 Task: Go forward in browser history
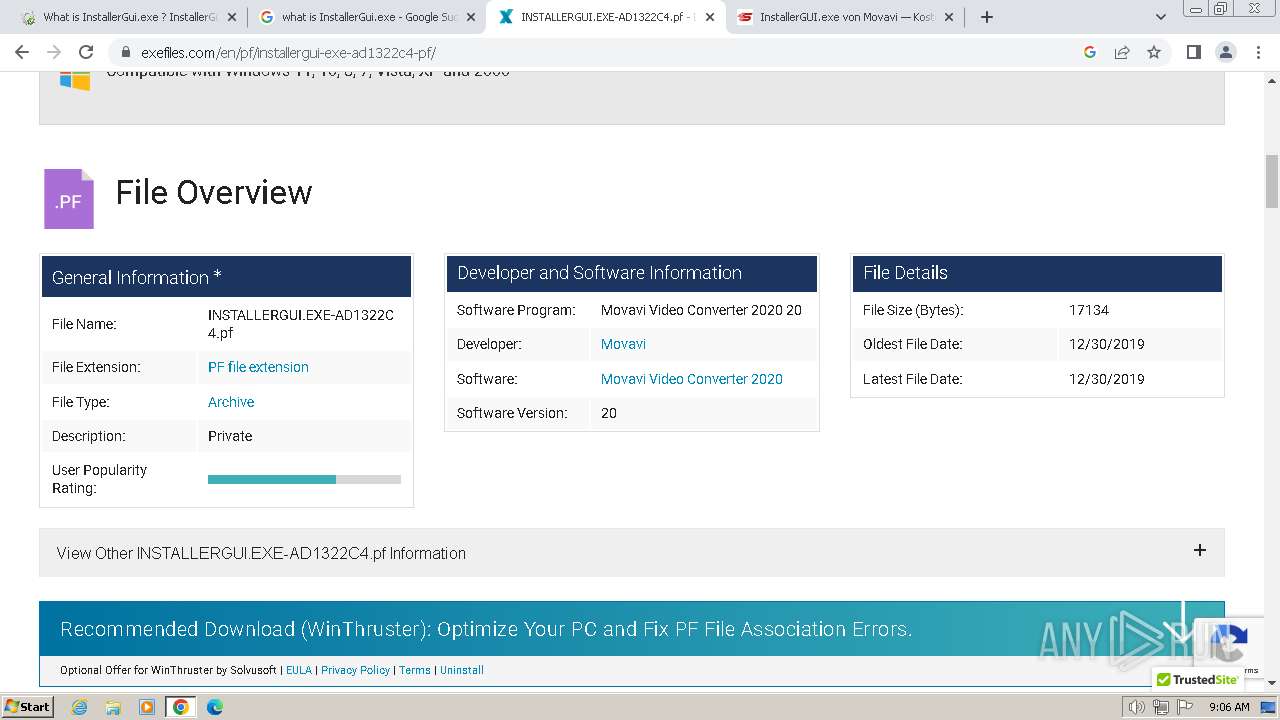pos(54,52)
